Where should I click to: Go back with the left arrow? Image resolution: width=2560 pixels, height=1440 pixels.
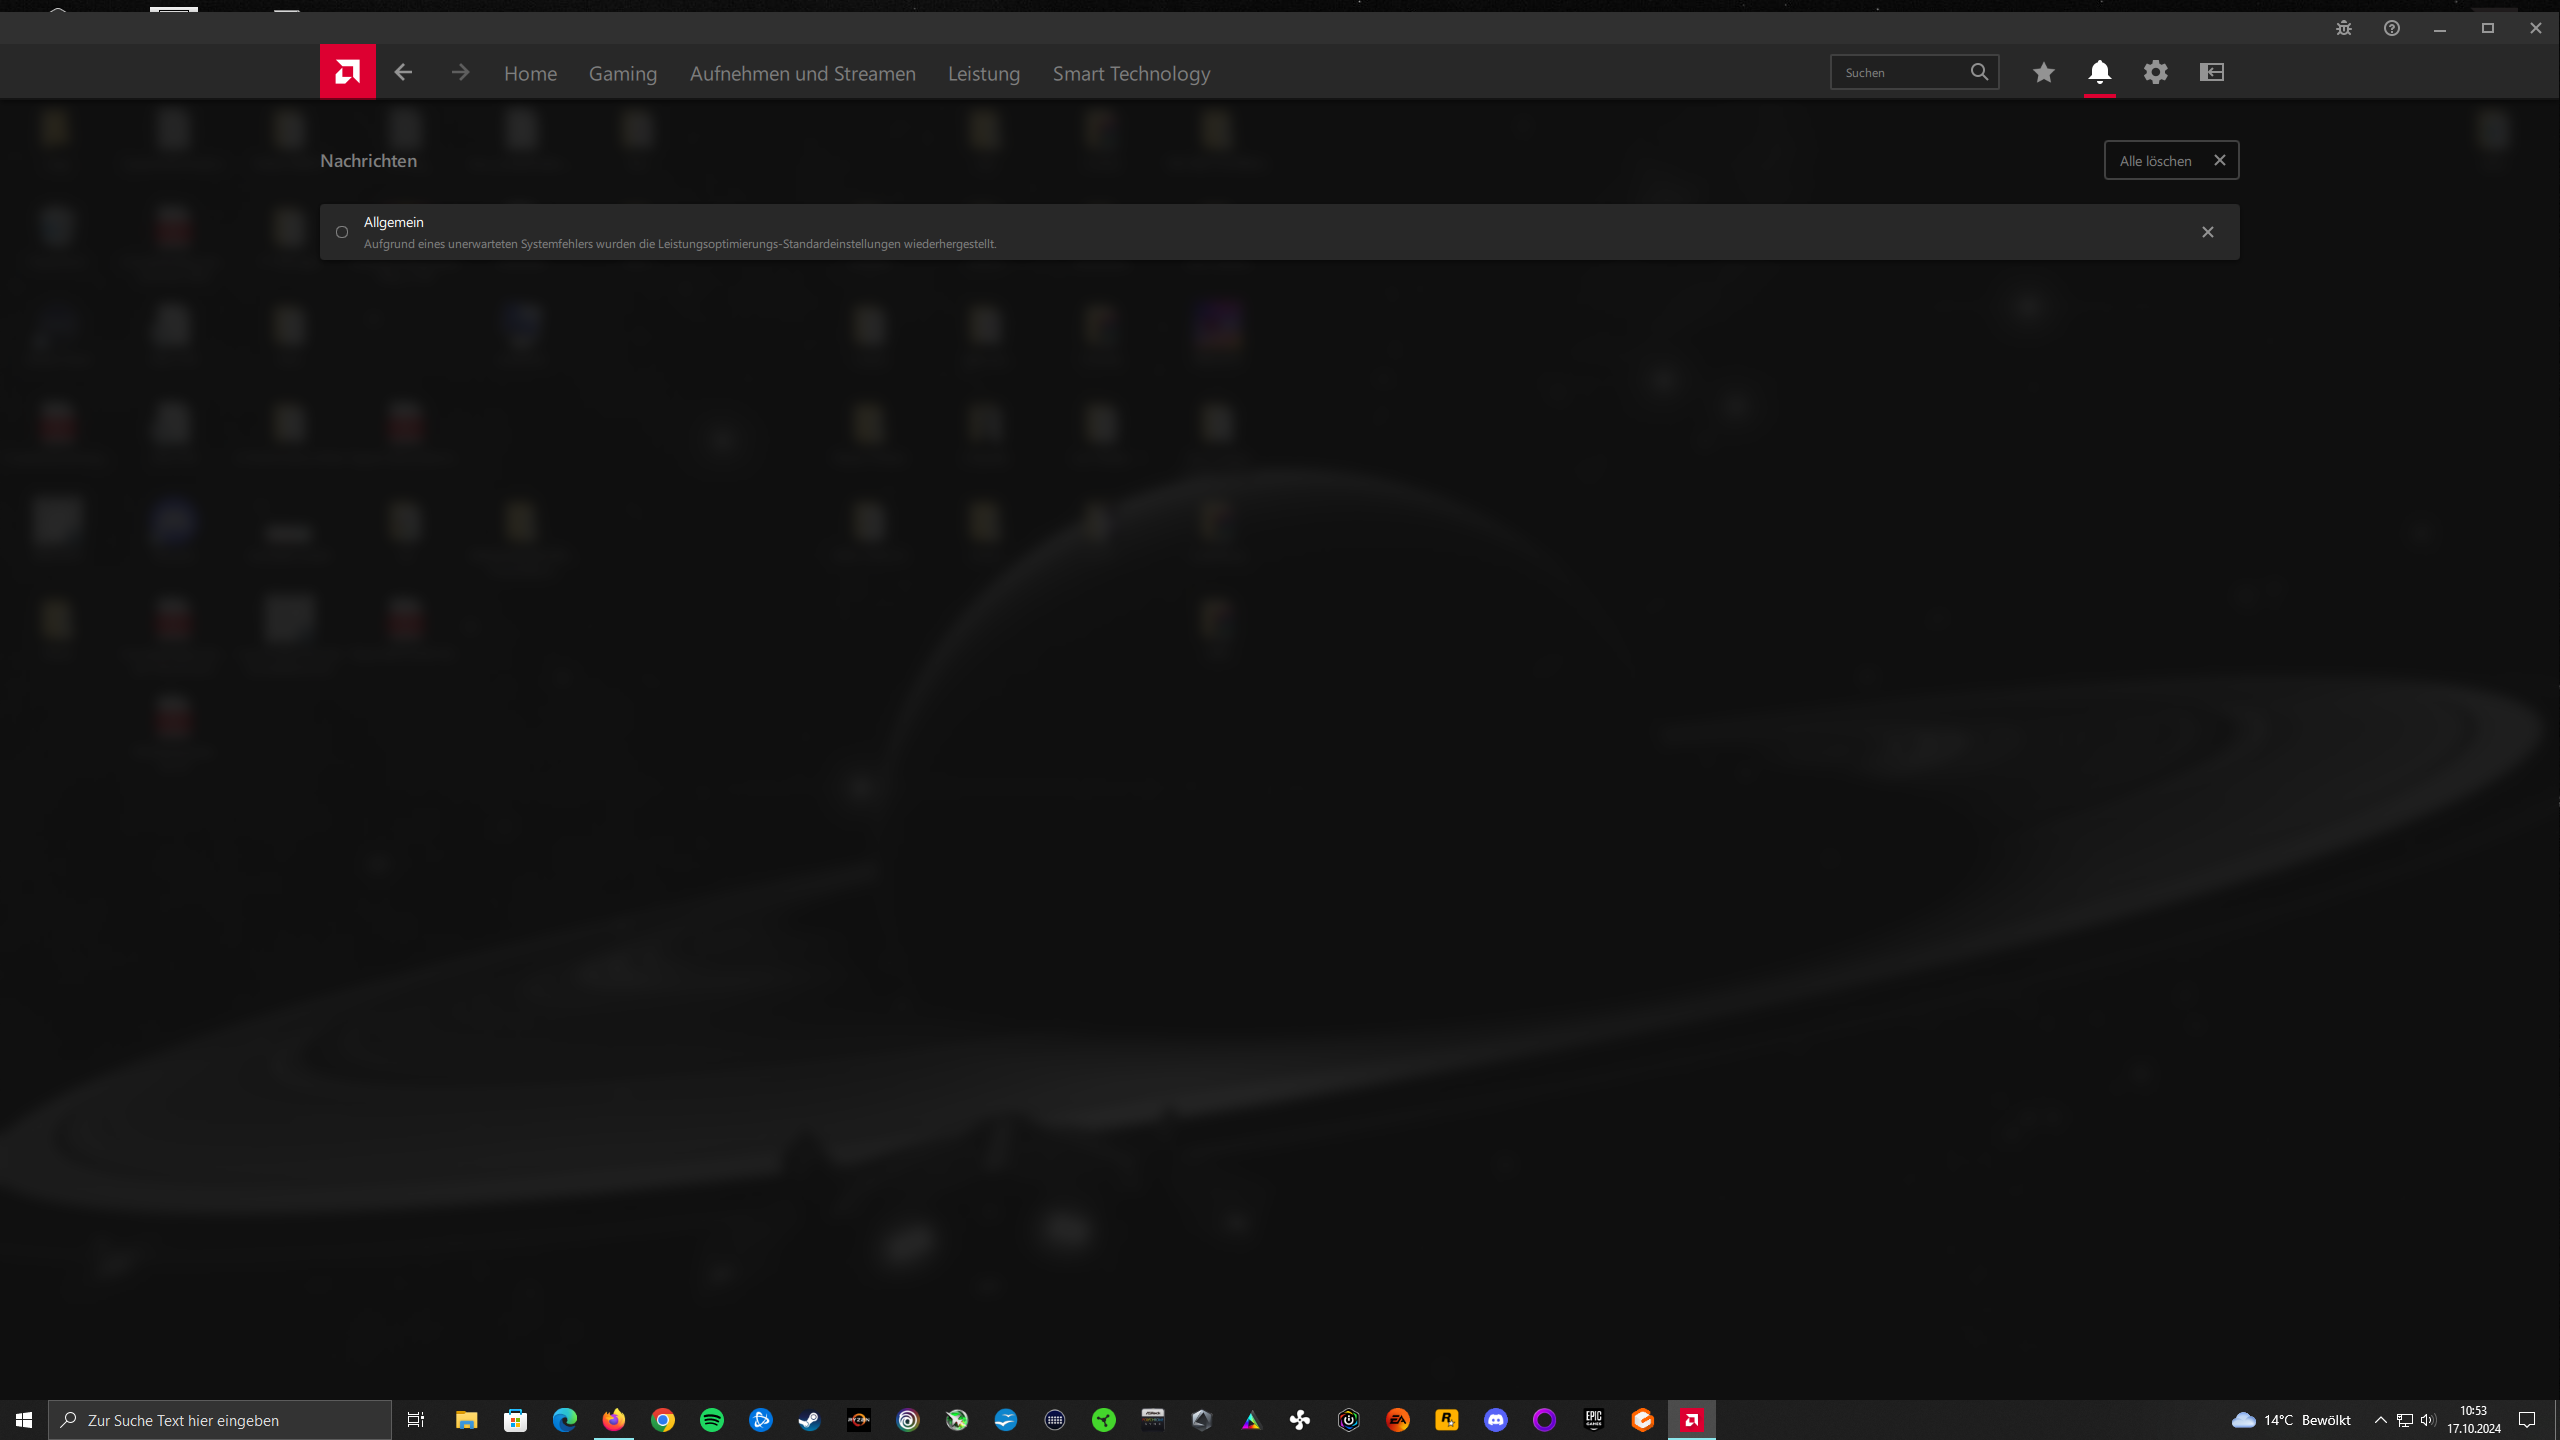(x=403, y=72)
